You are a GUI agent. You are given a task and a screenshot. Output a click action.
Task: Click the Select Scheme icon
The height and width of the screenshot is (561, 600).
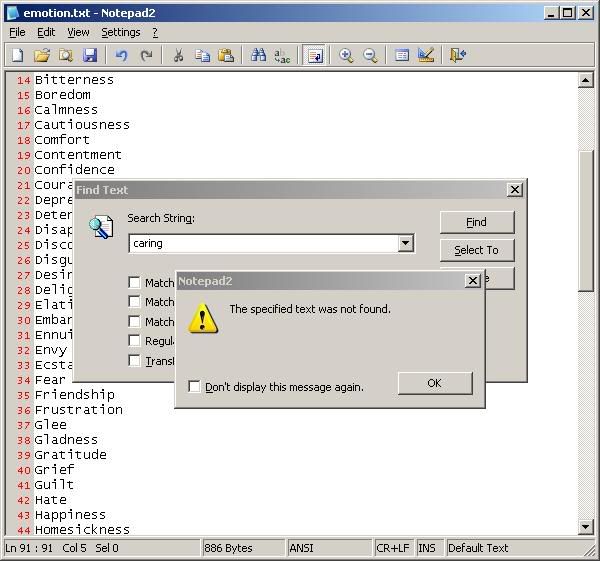pyautogui.click(x=402, y=55)
